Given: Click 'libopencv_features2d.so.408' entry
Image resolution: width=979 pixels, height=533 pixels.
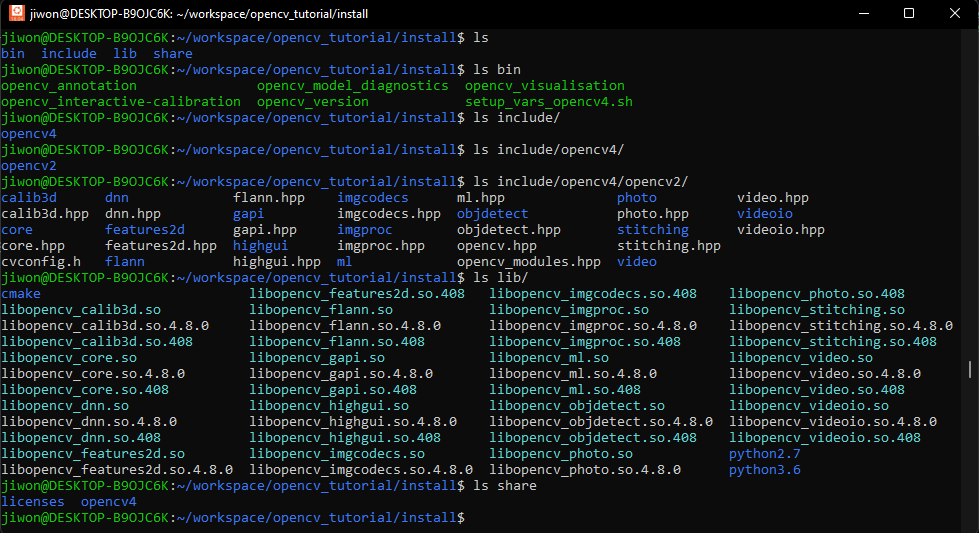Looking at the screenshot, I should click(x=357, y=294).
